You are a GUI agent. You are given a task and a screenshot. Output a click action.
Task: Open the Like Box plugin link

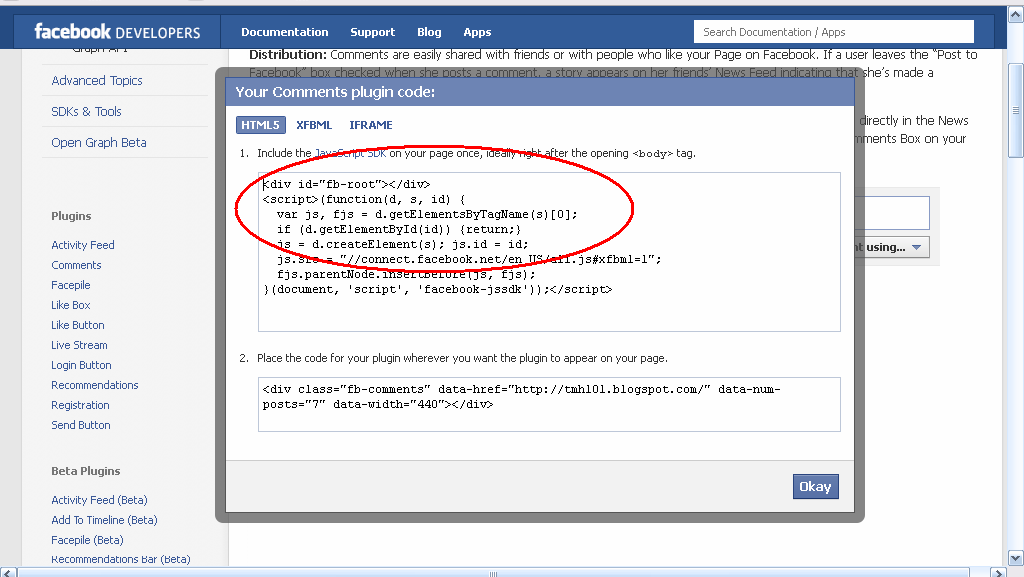(71, 305)
